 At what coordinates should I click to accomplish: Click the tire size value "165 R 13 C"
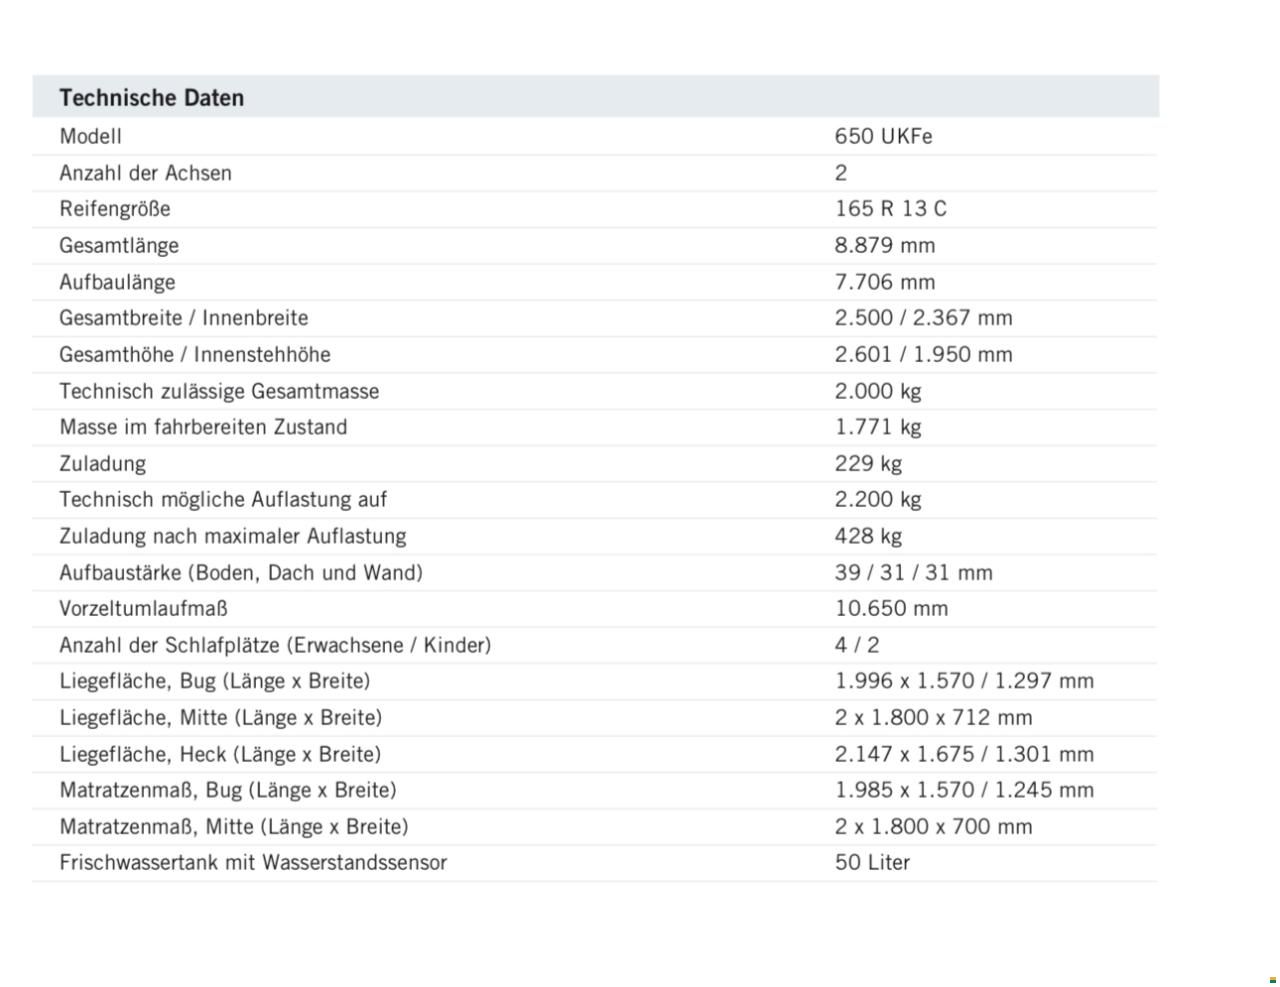[890, 209]
